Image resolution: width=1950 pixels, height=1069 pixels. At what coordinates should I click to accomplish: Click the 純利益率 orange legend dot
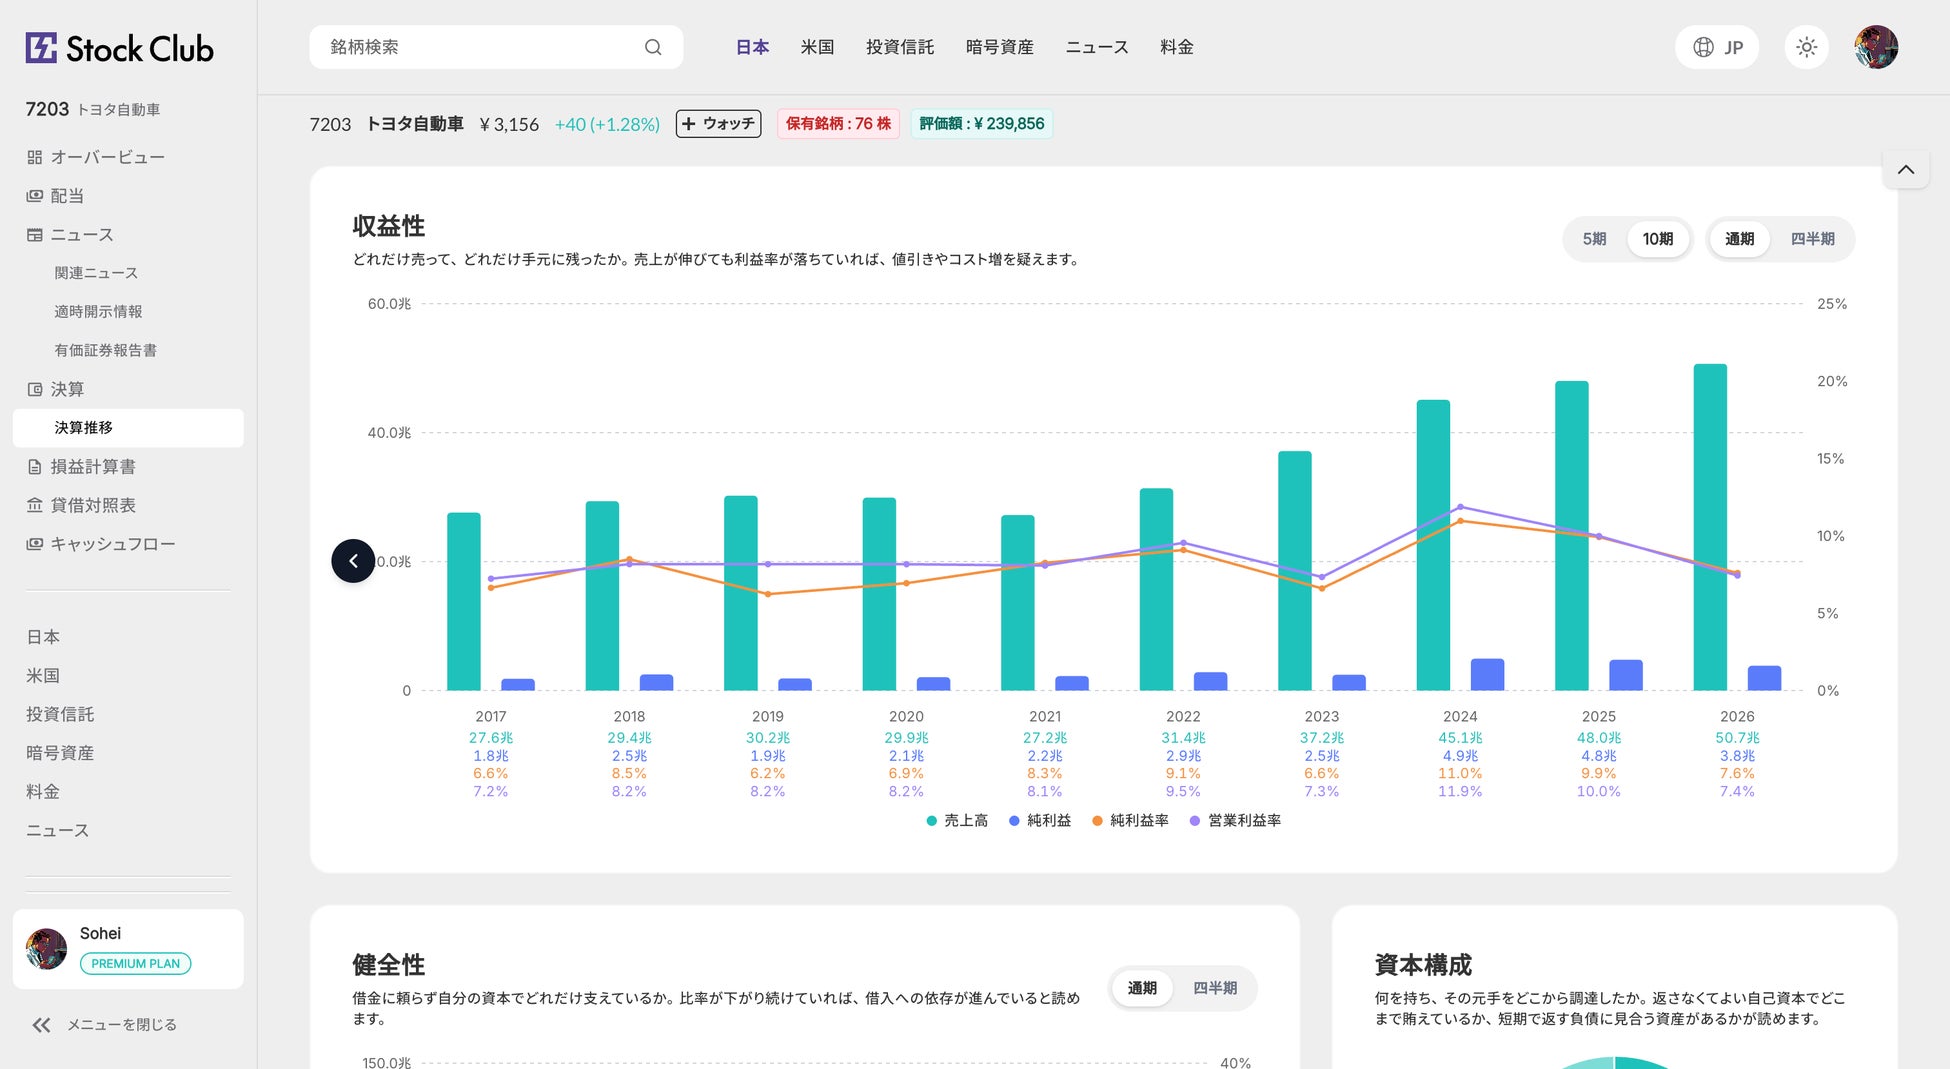pos(1097,821)
